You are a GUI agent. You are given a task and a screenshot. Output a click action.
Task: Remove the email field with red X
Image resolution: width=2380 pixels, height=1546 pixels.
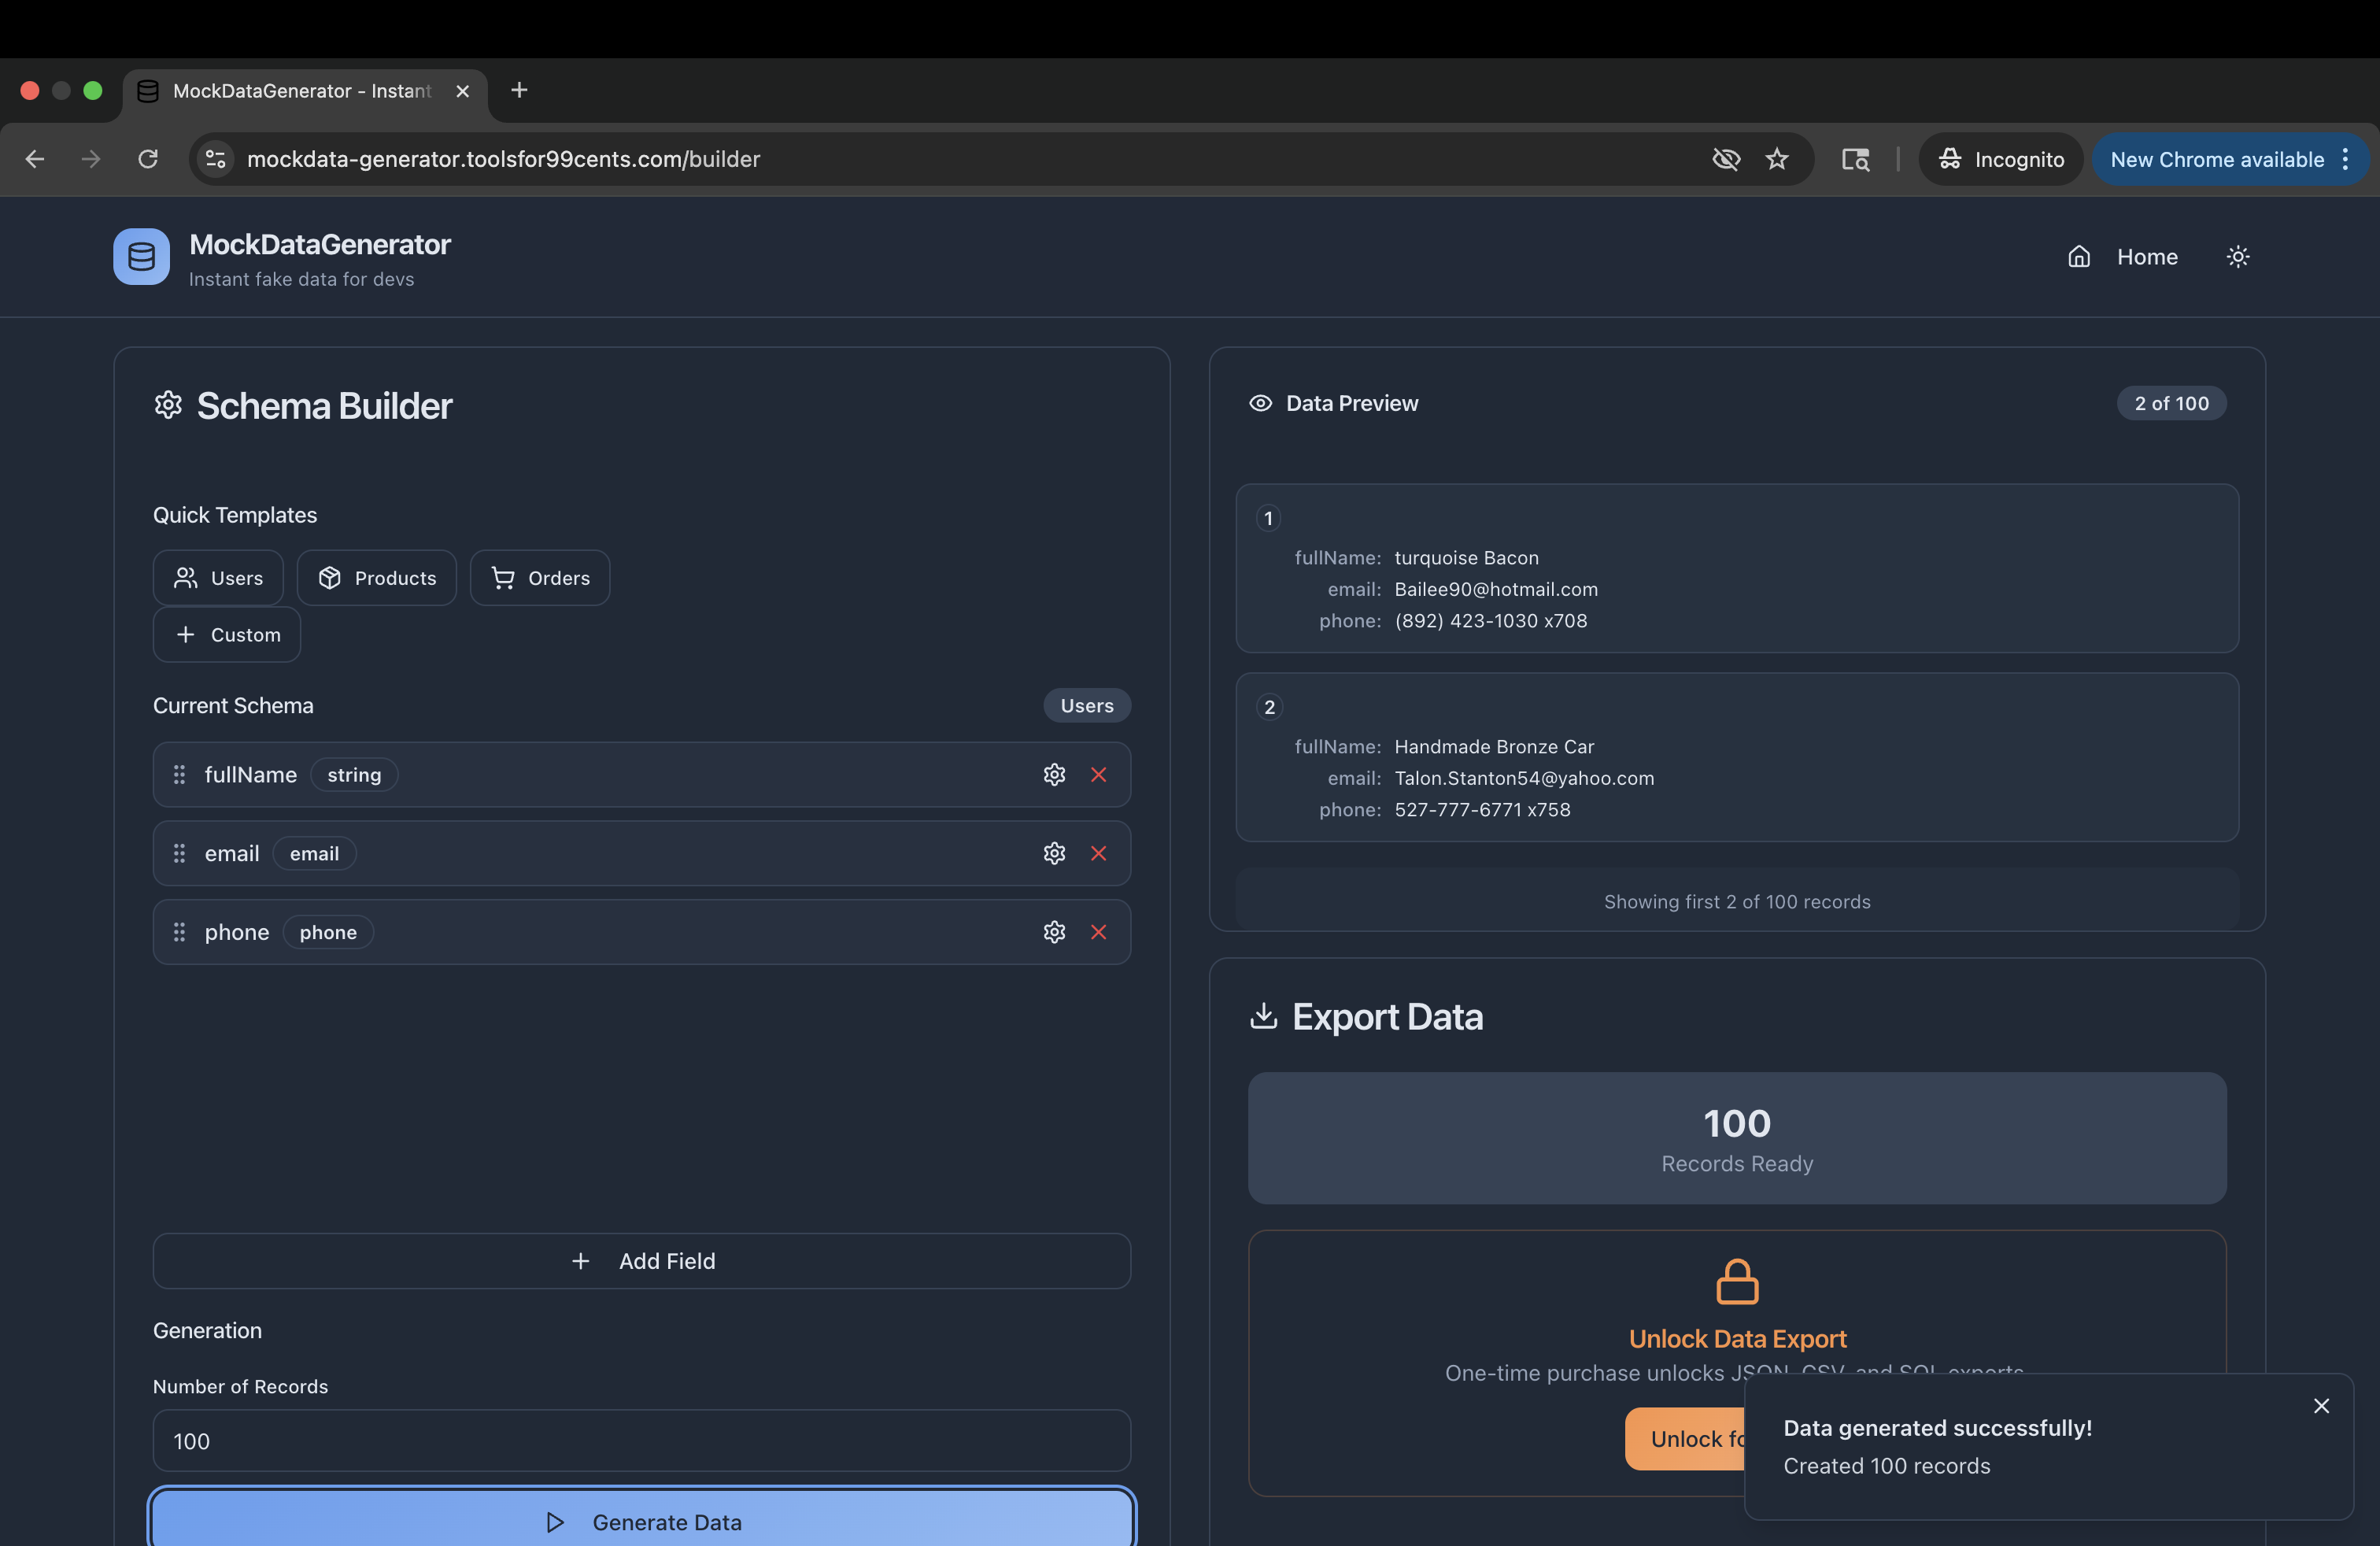tap(1098, 853)
